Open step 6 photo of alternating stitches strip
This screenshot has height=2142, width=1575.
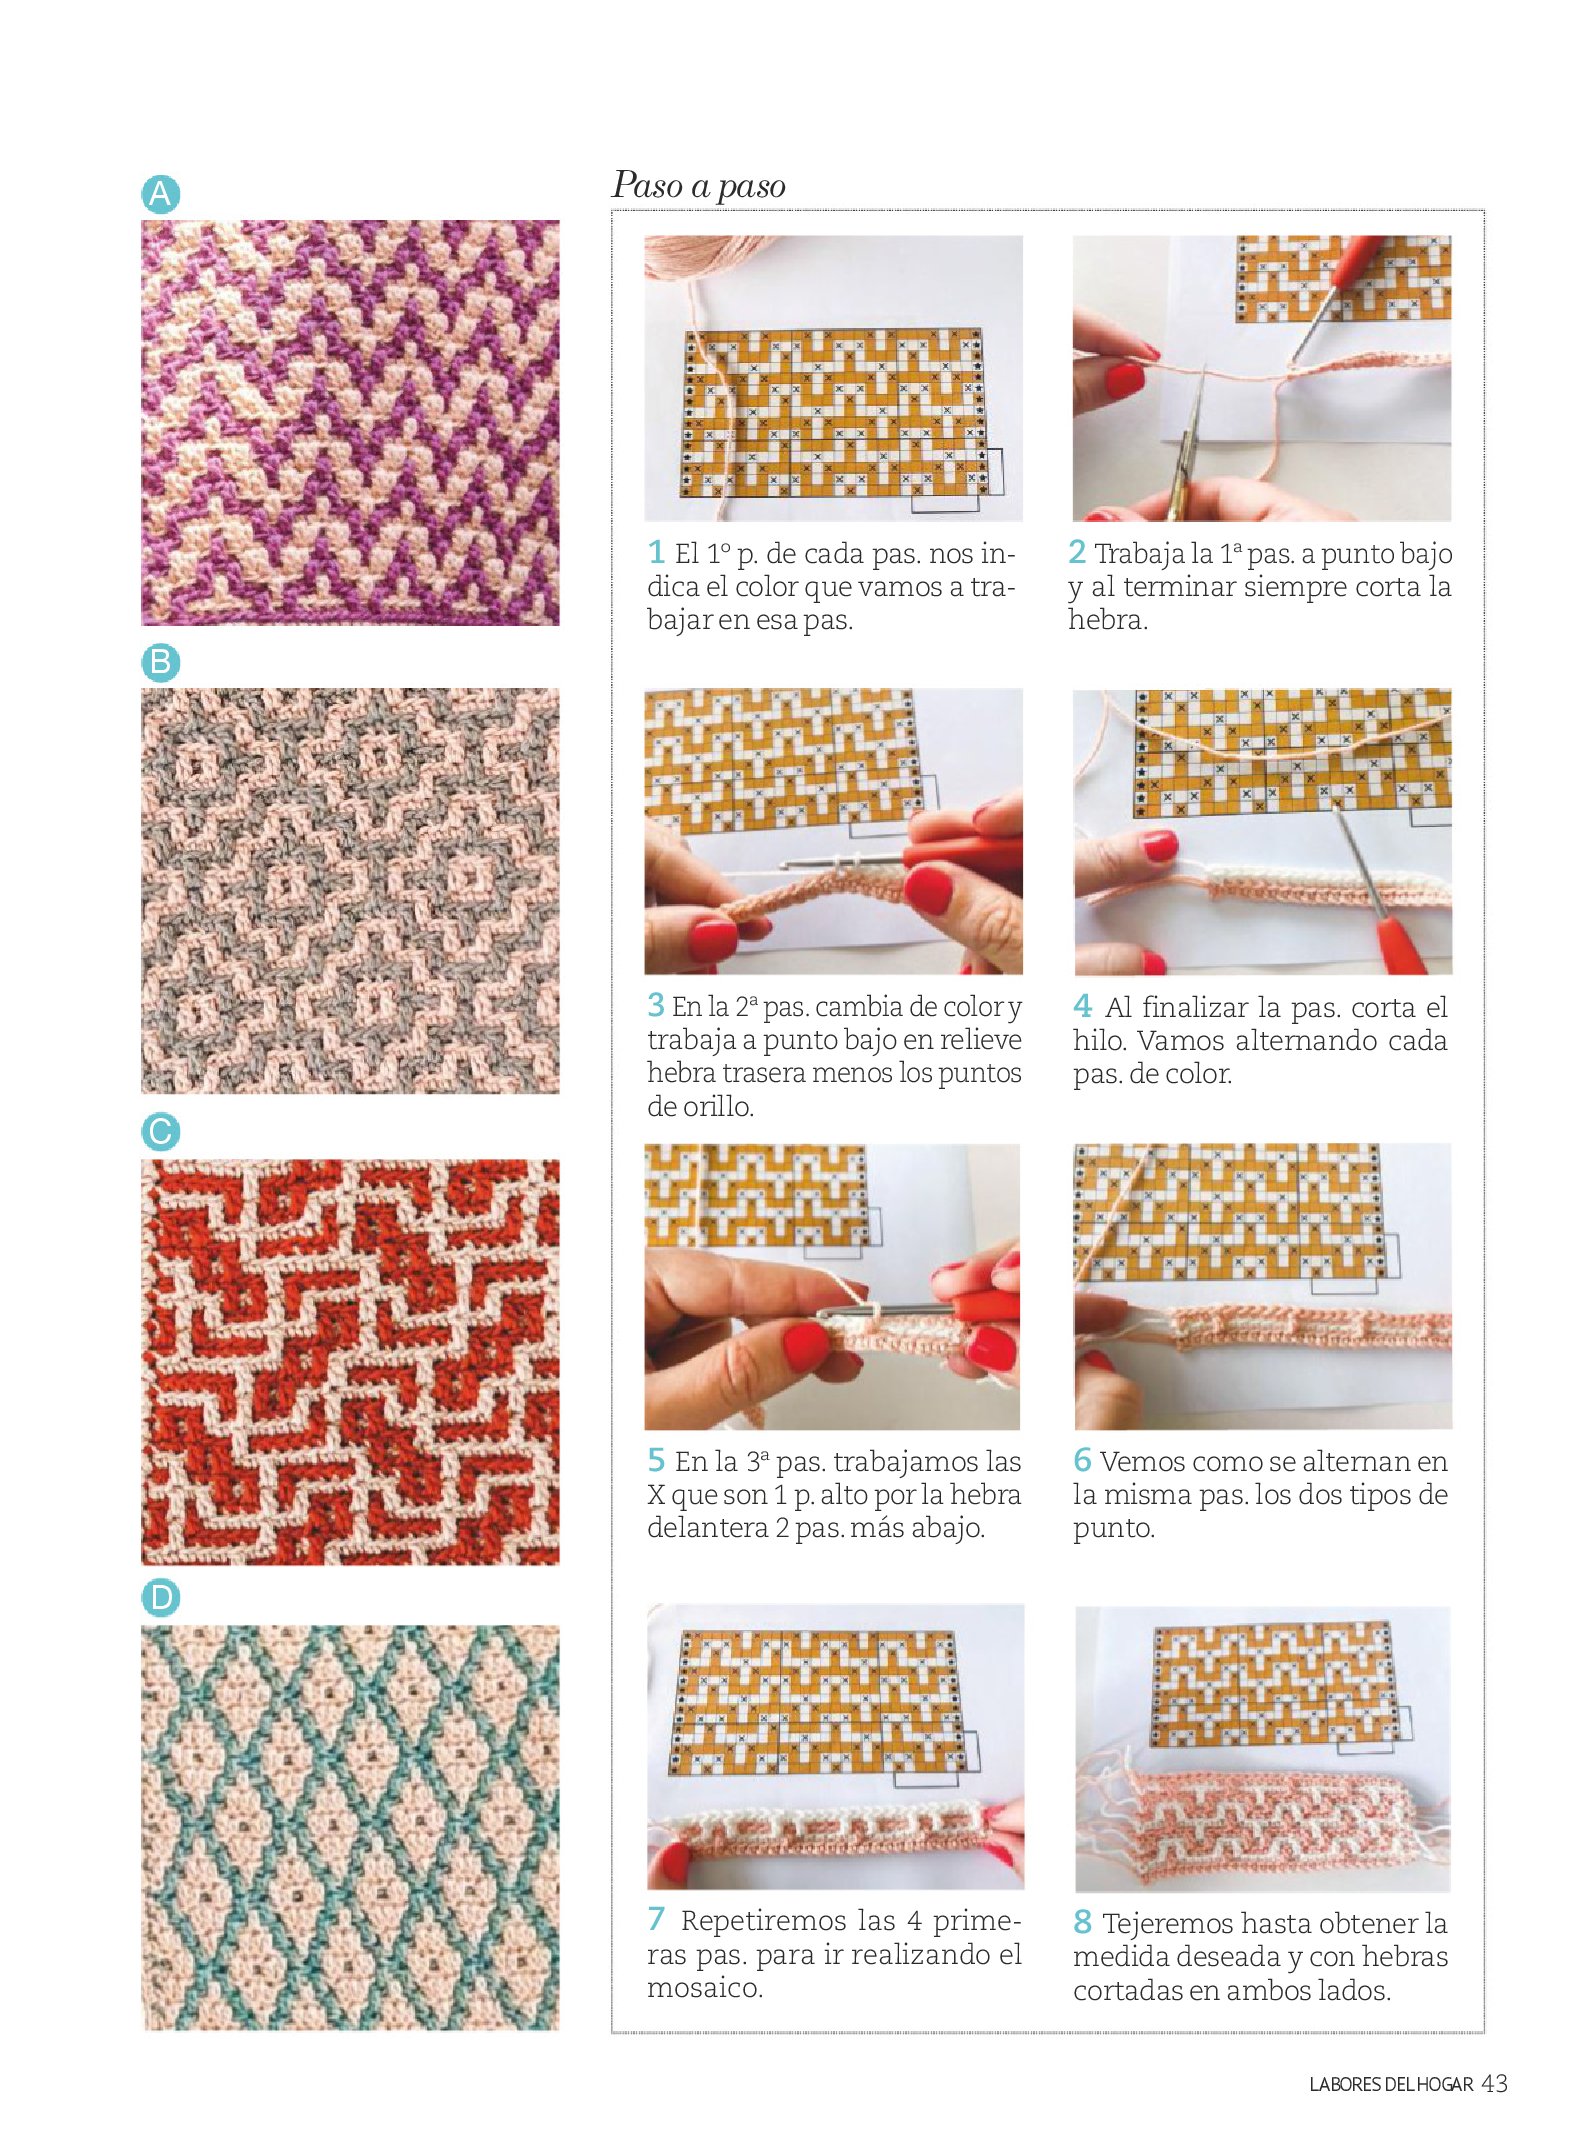coord(1263,1286)
